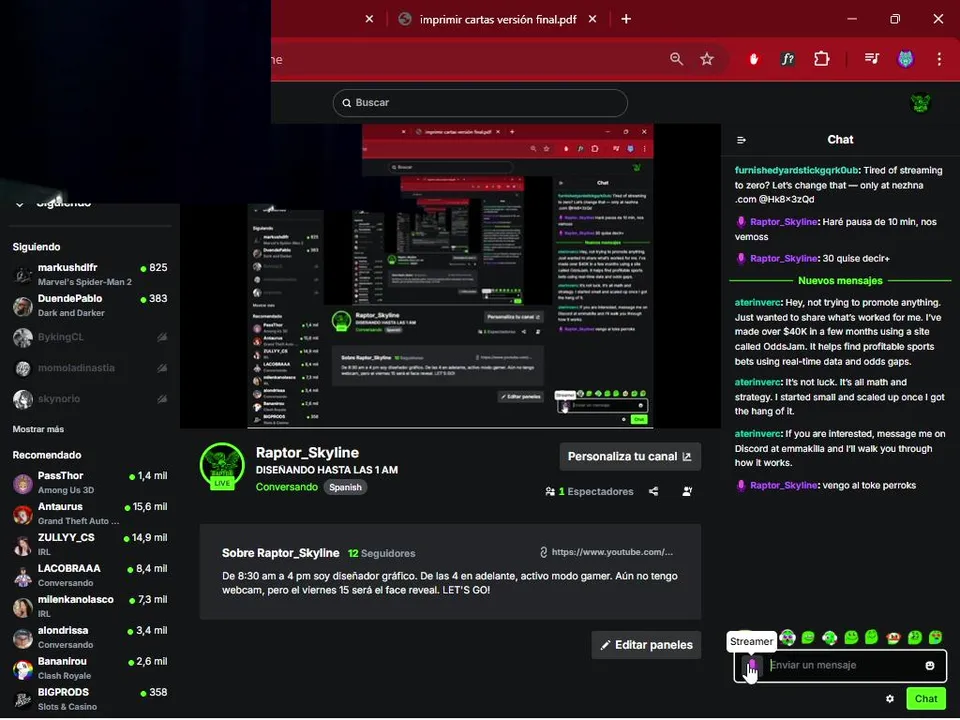This screenshot has width=960, height=720.
Task: Pick the heart-eyes emote at row end
Action: tap(936, 638)
